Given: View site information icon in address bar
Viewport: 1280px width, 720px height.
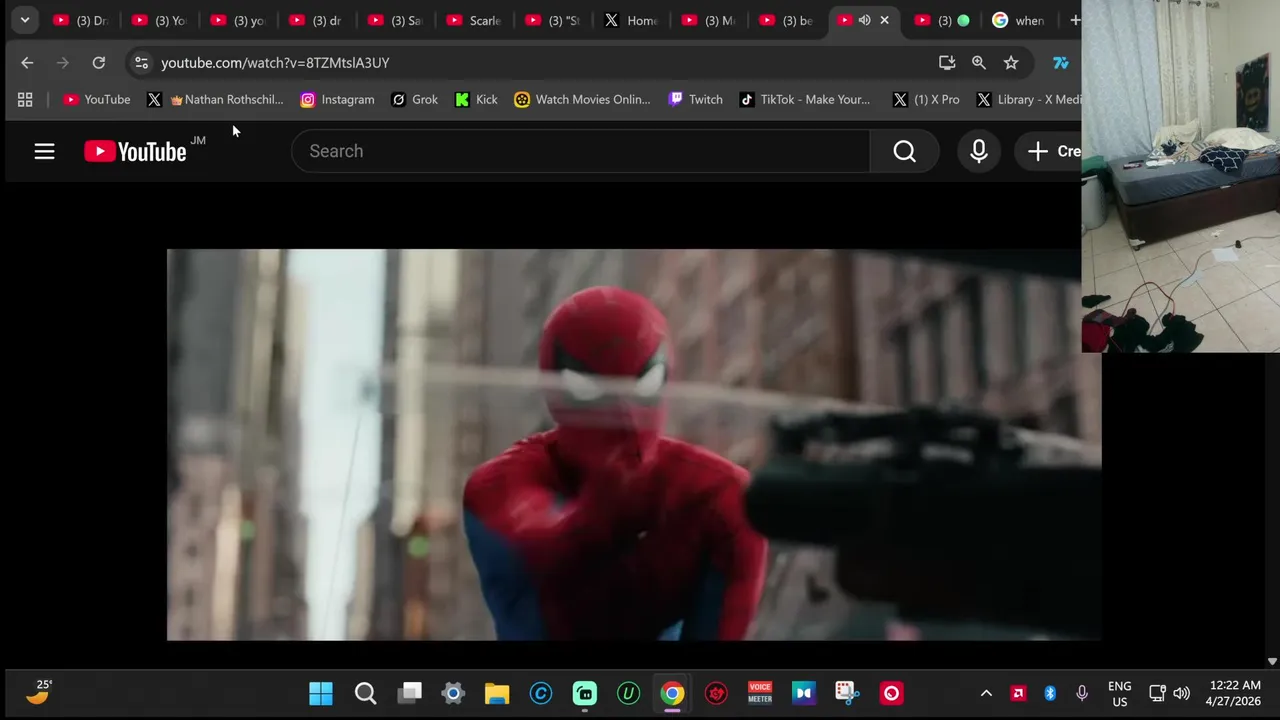Looking at the screenshot, I should (141, 63).
